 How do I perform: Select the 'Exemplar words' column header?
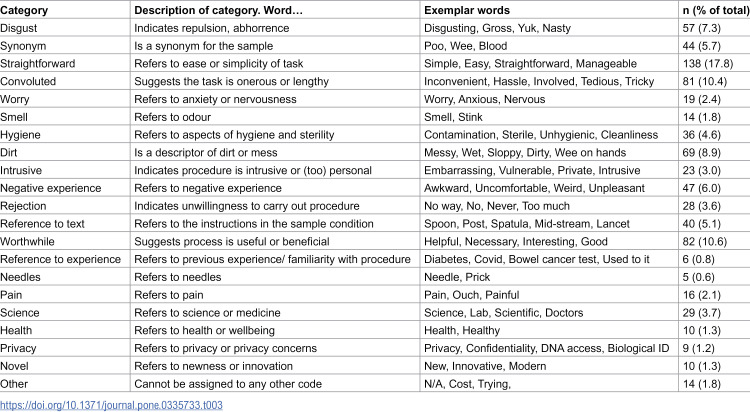pos(467,10)
